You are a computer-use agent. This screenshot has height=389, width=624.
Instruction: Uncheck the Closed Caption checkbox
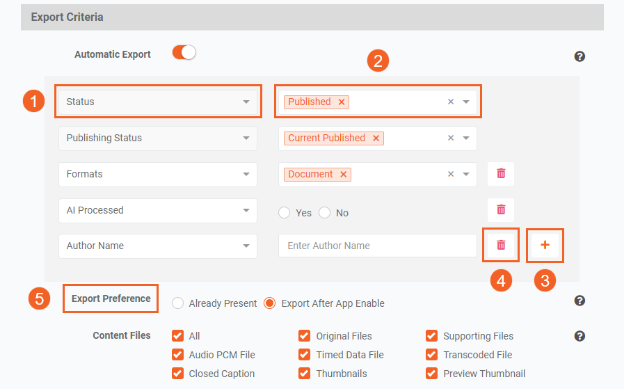tap(177, 373)
